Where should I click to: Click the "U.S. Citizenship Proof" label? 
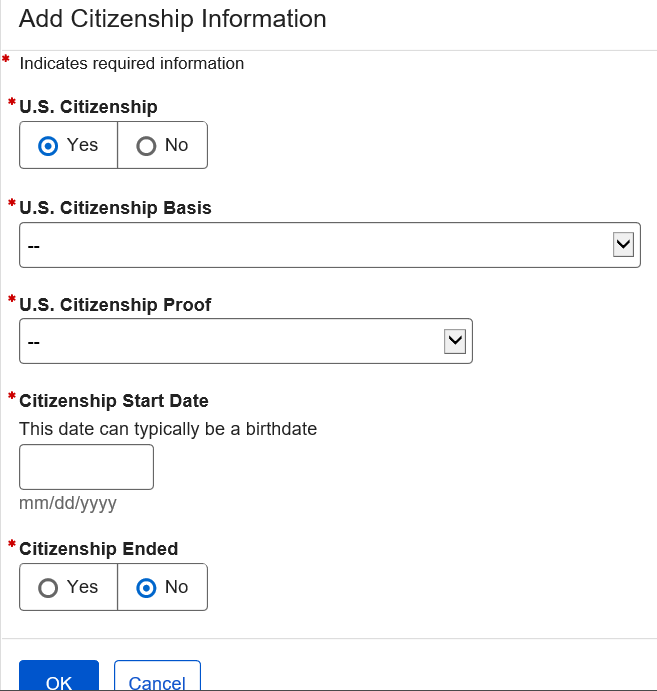[x=115, y=305]
